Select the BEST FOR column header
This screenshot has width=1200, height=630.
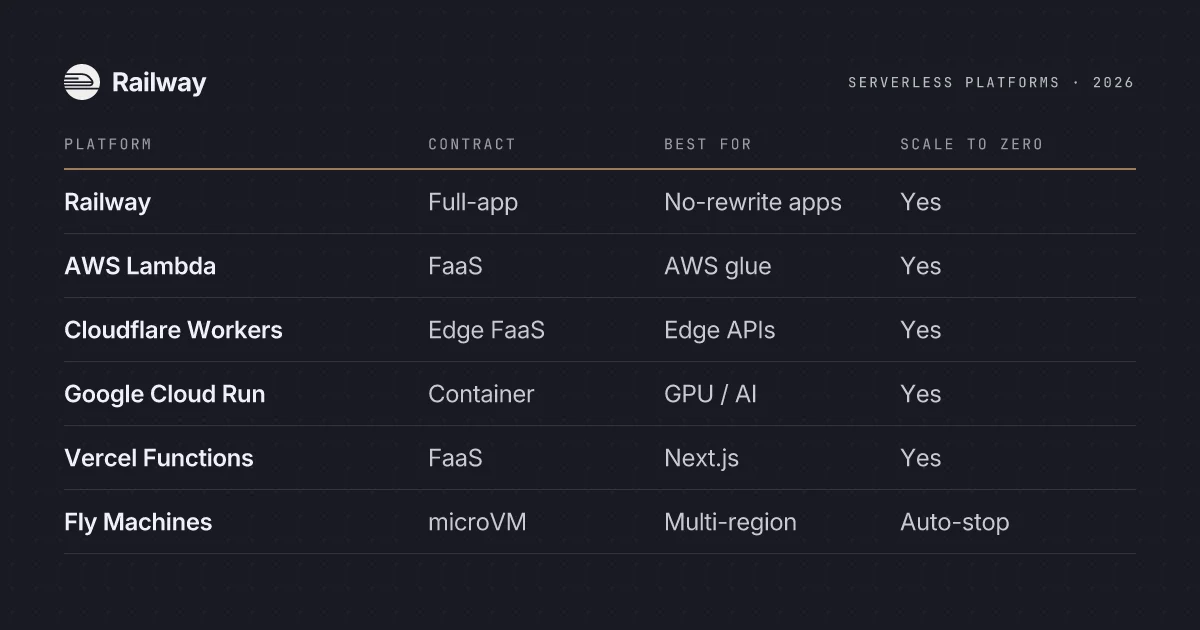coord(708,144)
